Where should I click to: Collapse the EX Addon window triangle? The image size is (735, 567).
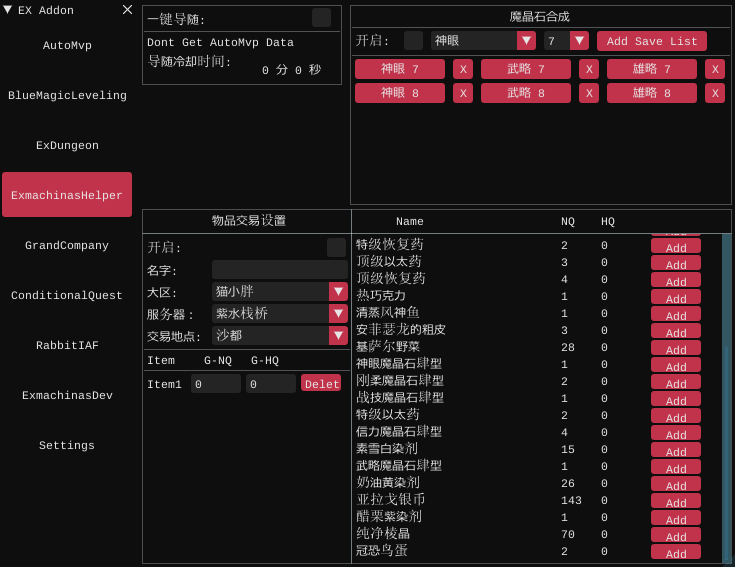[8, 10]
